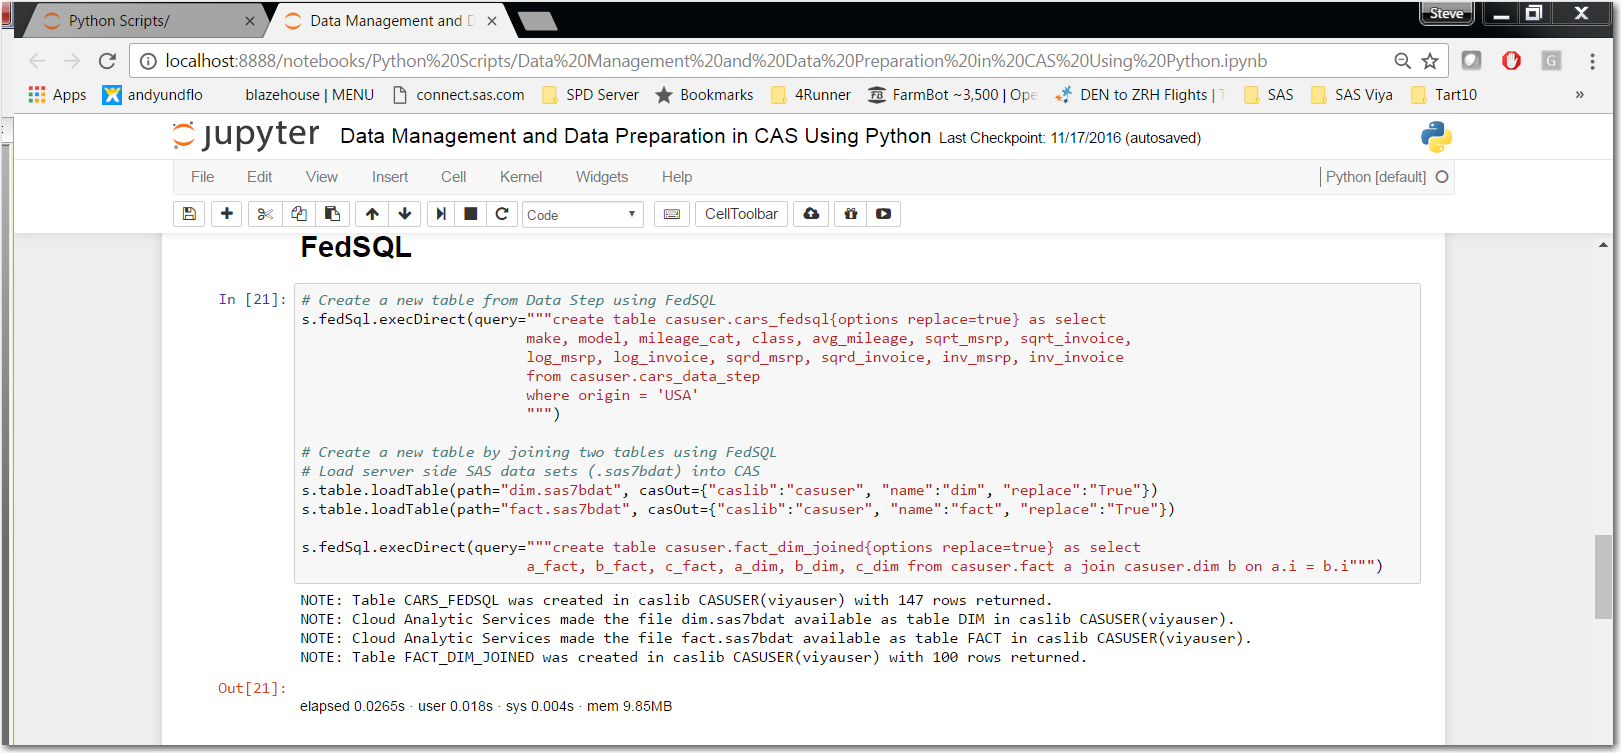Image resolution: width=1621 pixels, height=753 pixels.
Task: Open the Cell menu
Action: 453,177
